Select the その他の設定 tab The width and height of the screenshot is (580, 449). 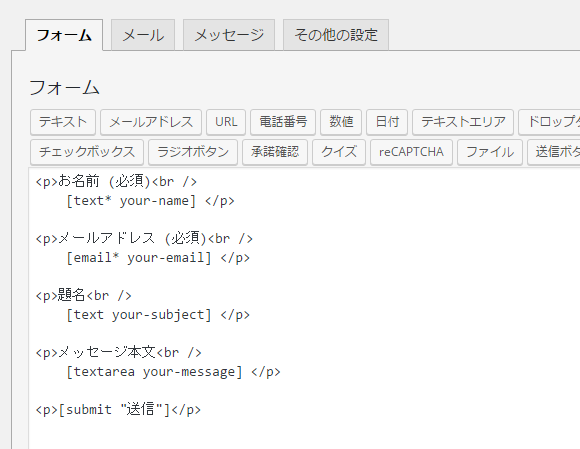point(336,35)
